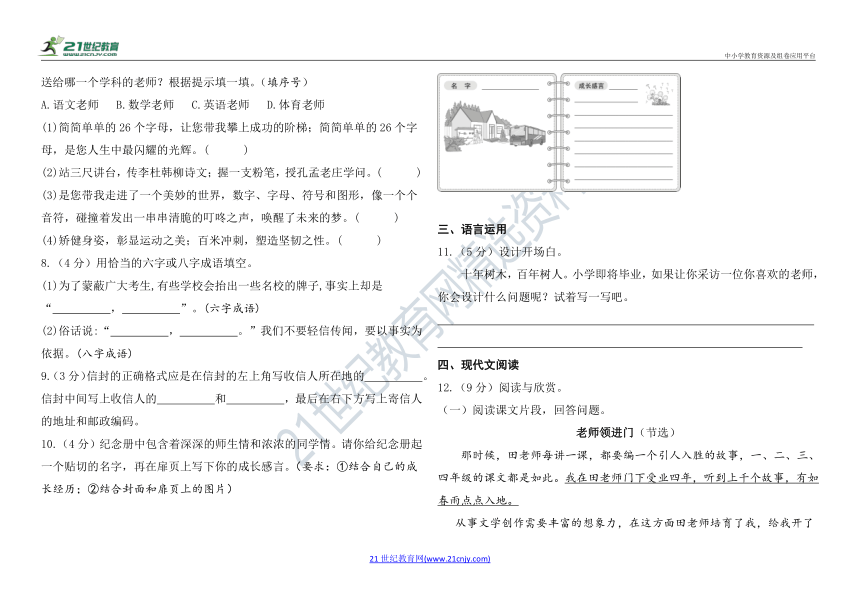Select the passage title 老师领进门
Screen dimensions: 860x608
(604, 433)
